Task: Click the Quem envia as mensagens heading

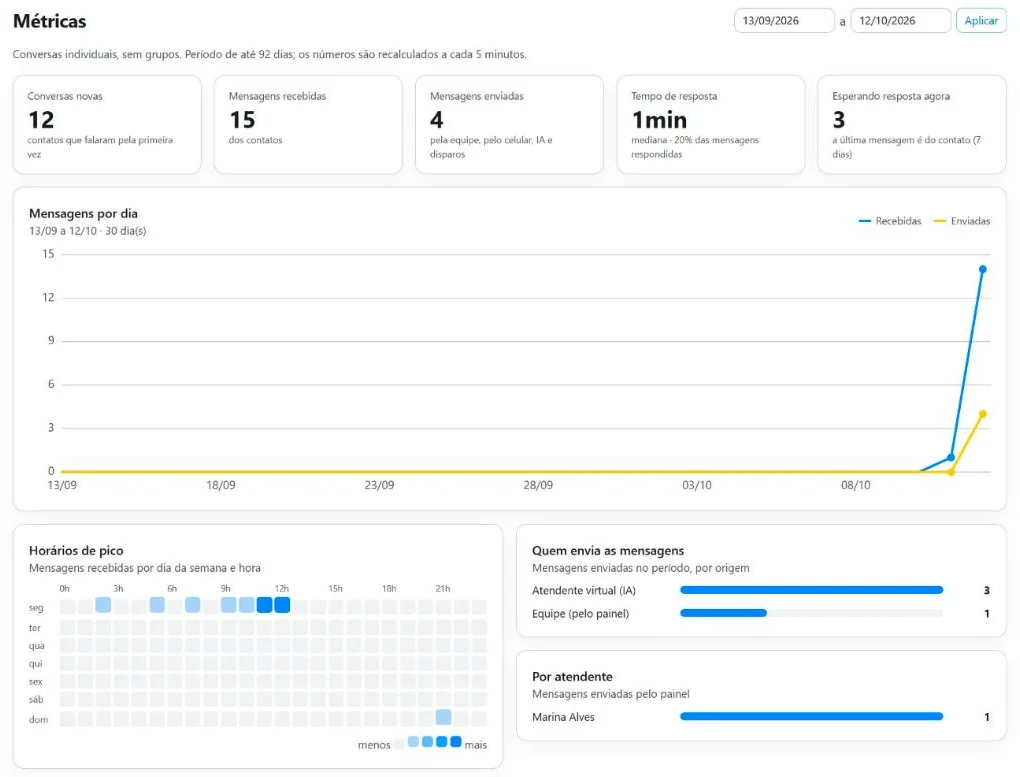Action: tap(608, 551)
